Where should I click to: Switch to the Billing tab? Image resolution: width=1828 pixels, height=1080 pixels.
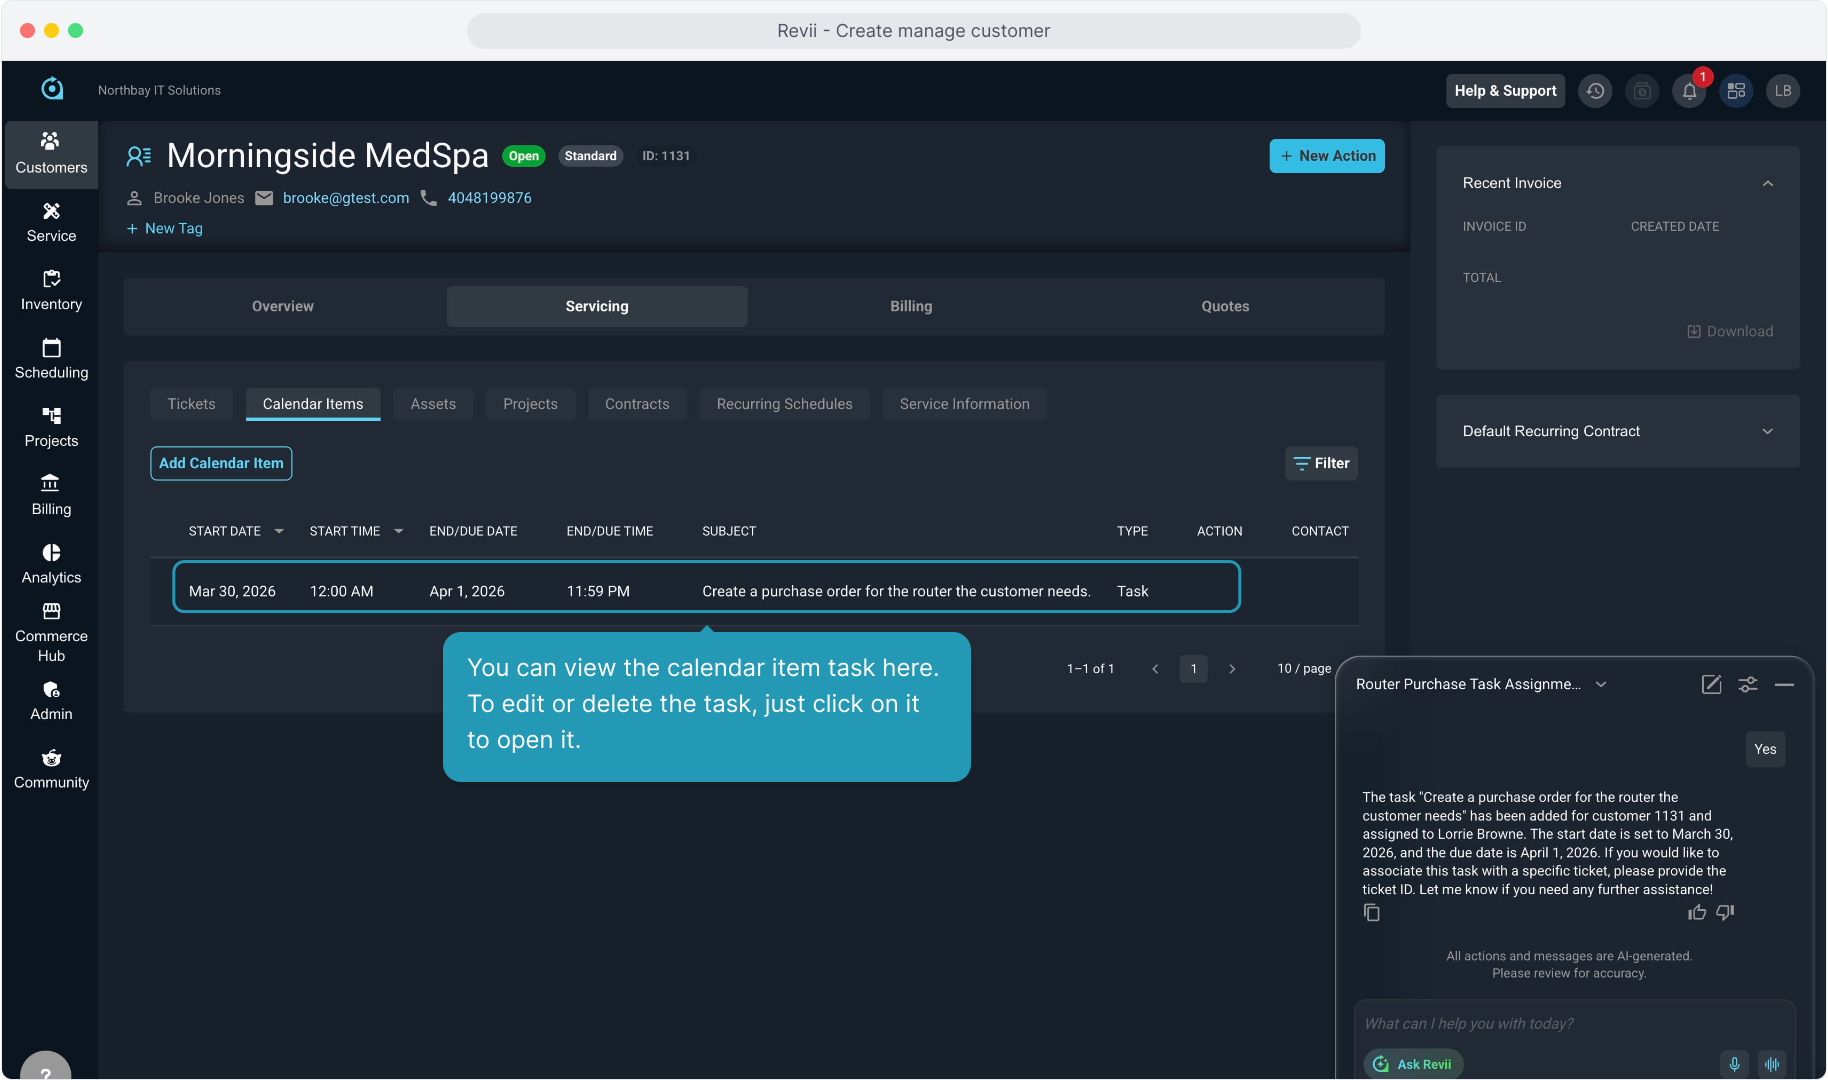[910, 306]
